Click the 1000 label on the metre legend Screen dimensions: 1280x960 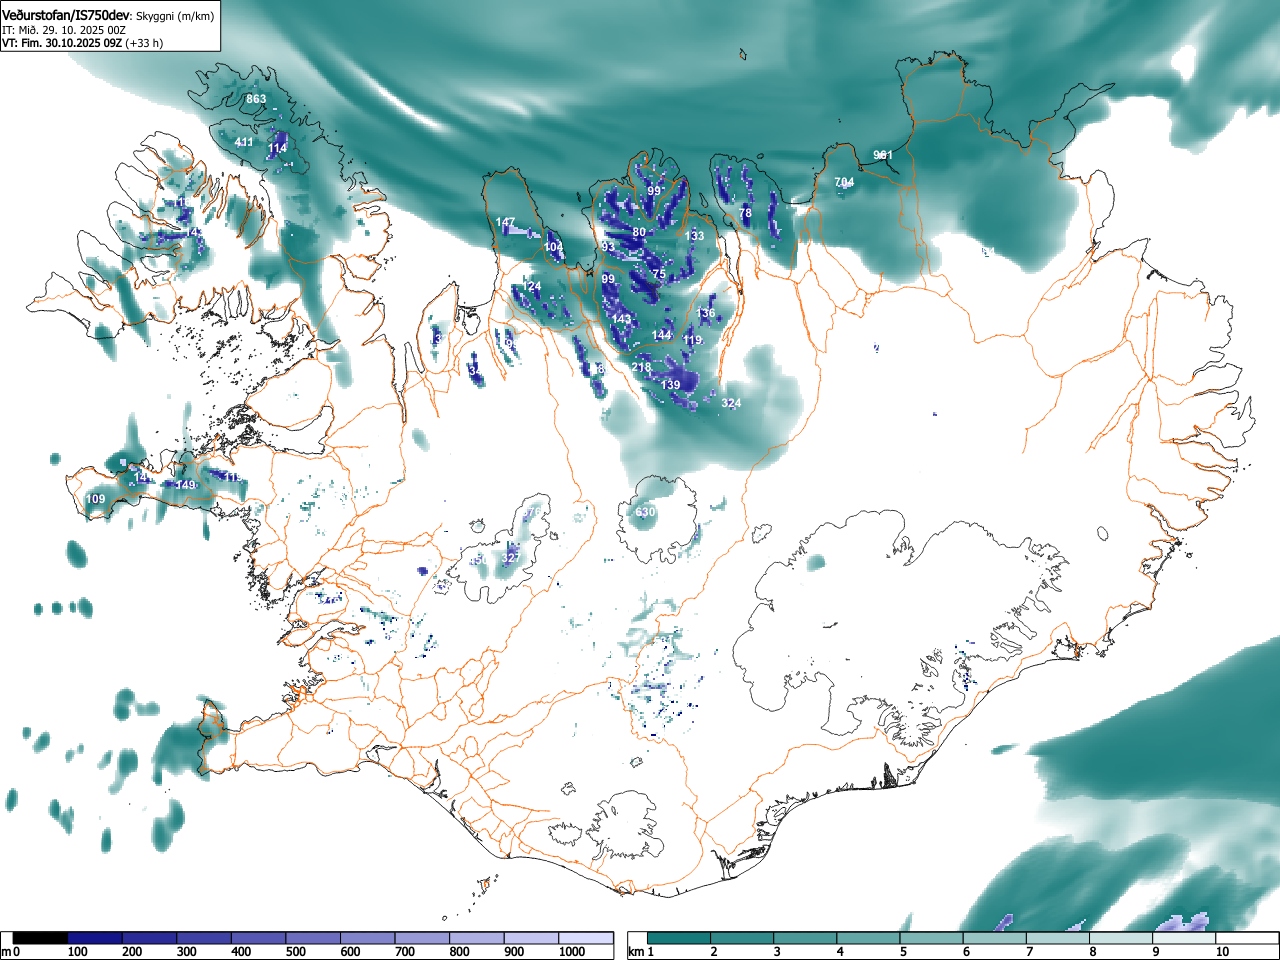(x=572, y=952)
